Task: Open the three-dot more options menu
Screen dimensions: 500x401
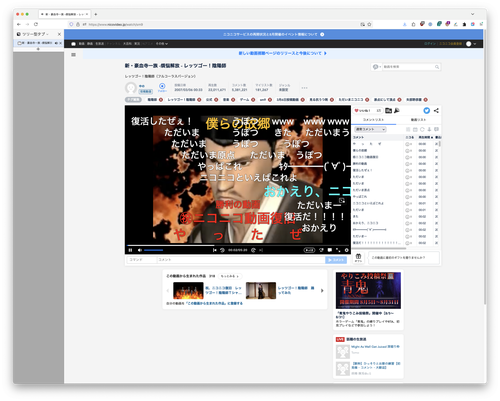Action: tap(304, 88)
